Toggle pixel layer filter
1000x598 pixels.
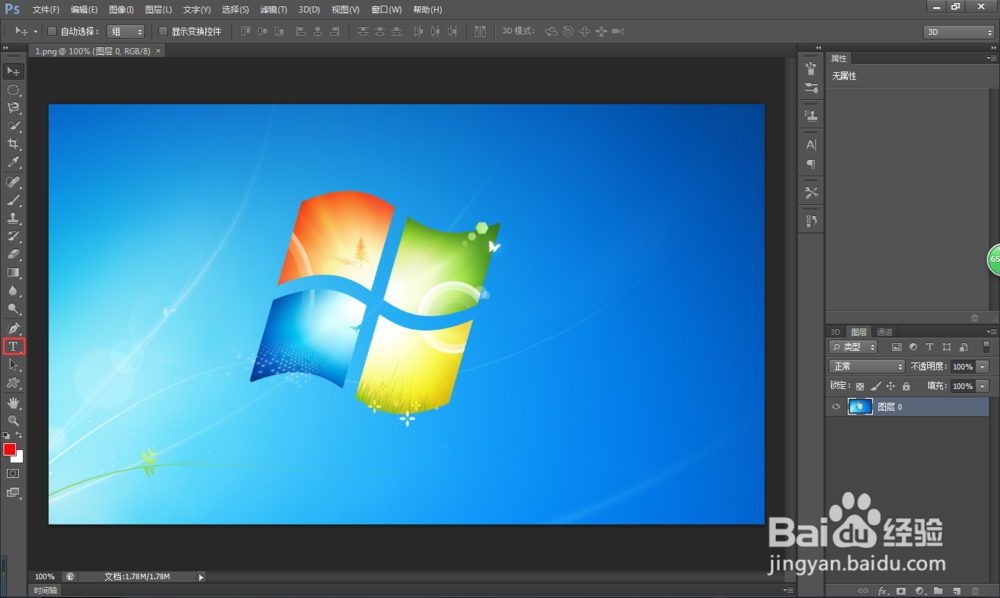896,347
